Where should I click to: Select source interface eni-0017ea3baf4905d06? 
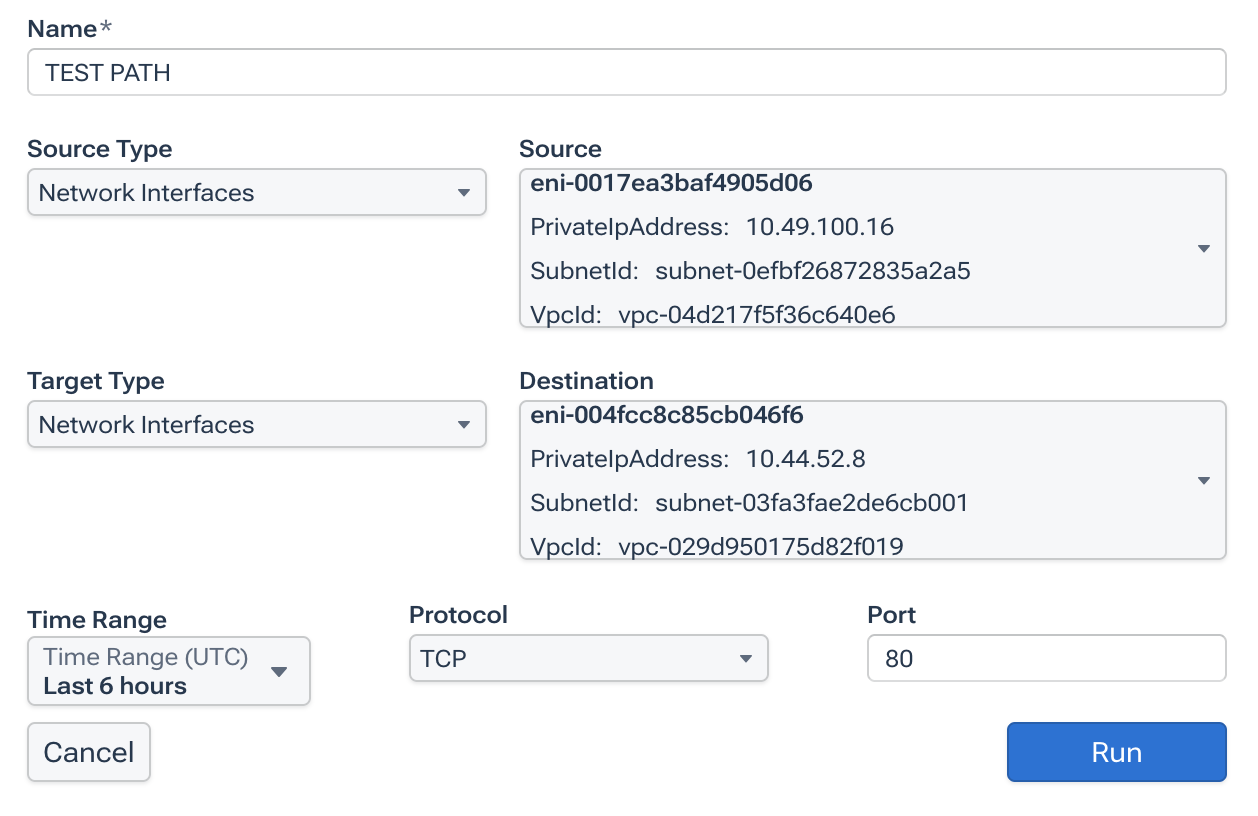(671, 183)
